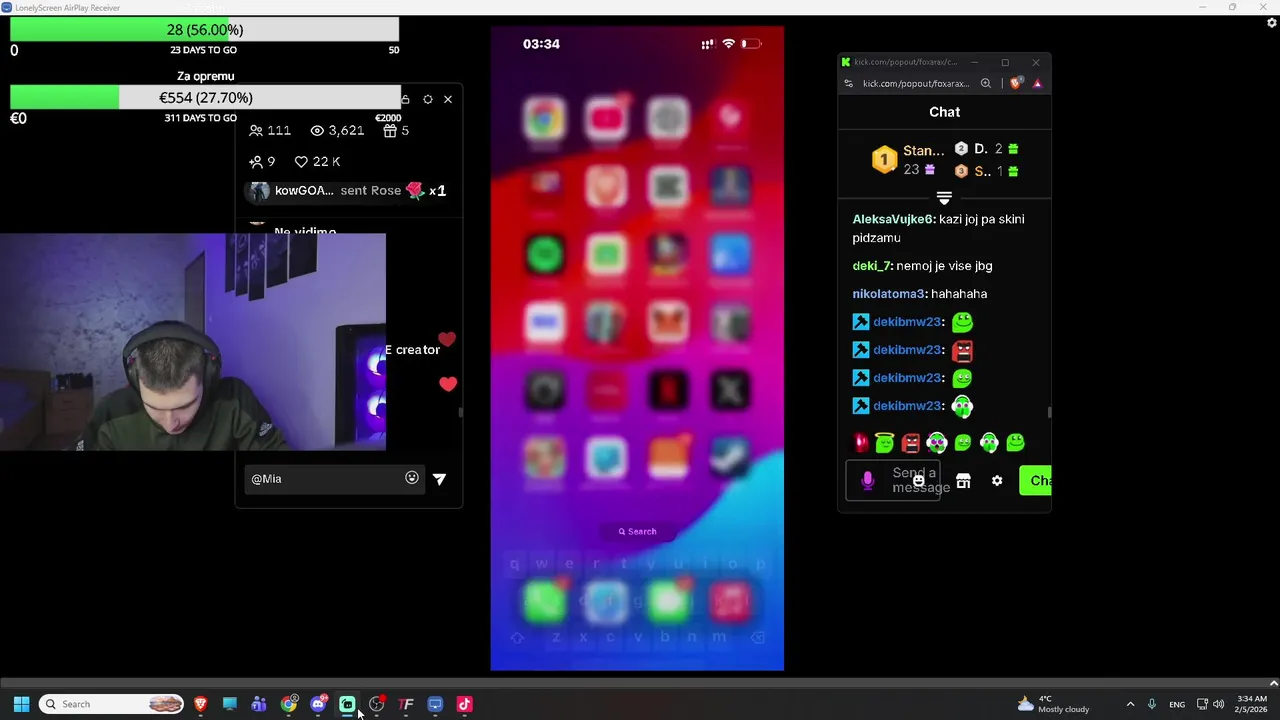Click the rose gift emoji from kowGOA
This screenshot has height=720, width=1280.
[x=415, y=190]
